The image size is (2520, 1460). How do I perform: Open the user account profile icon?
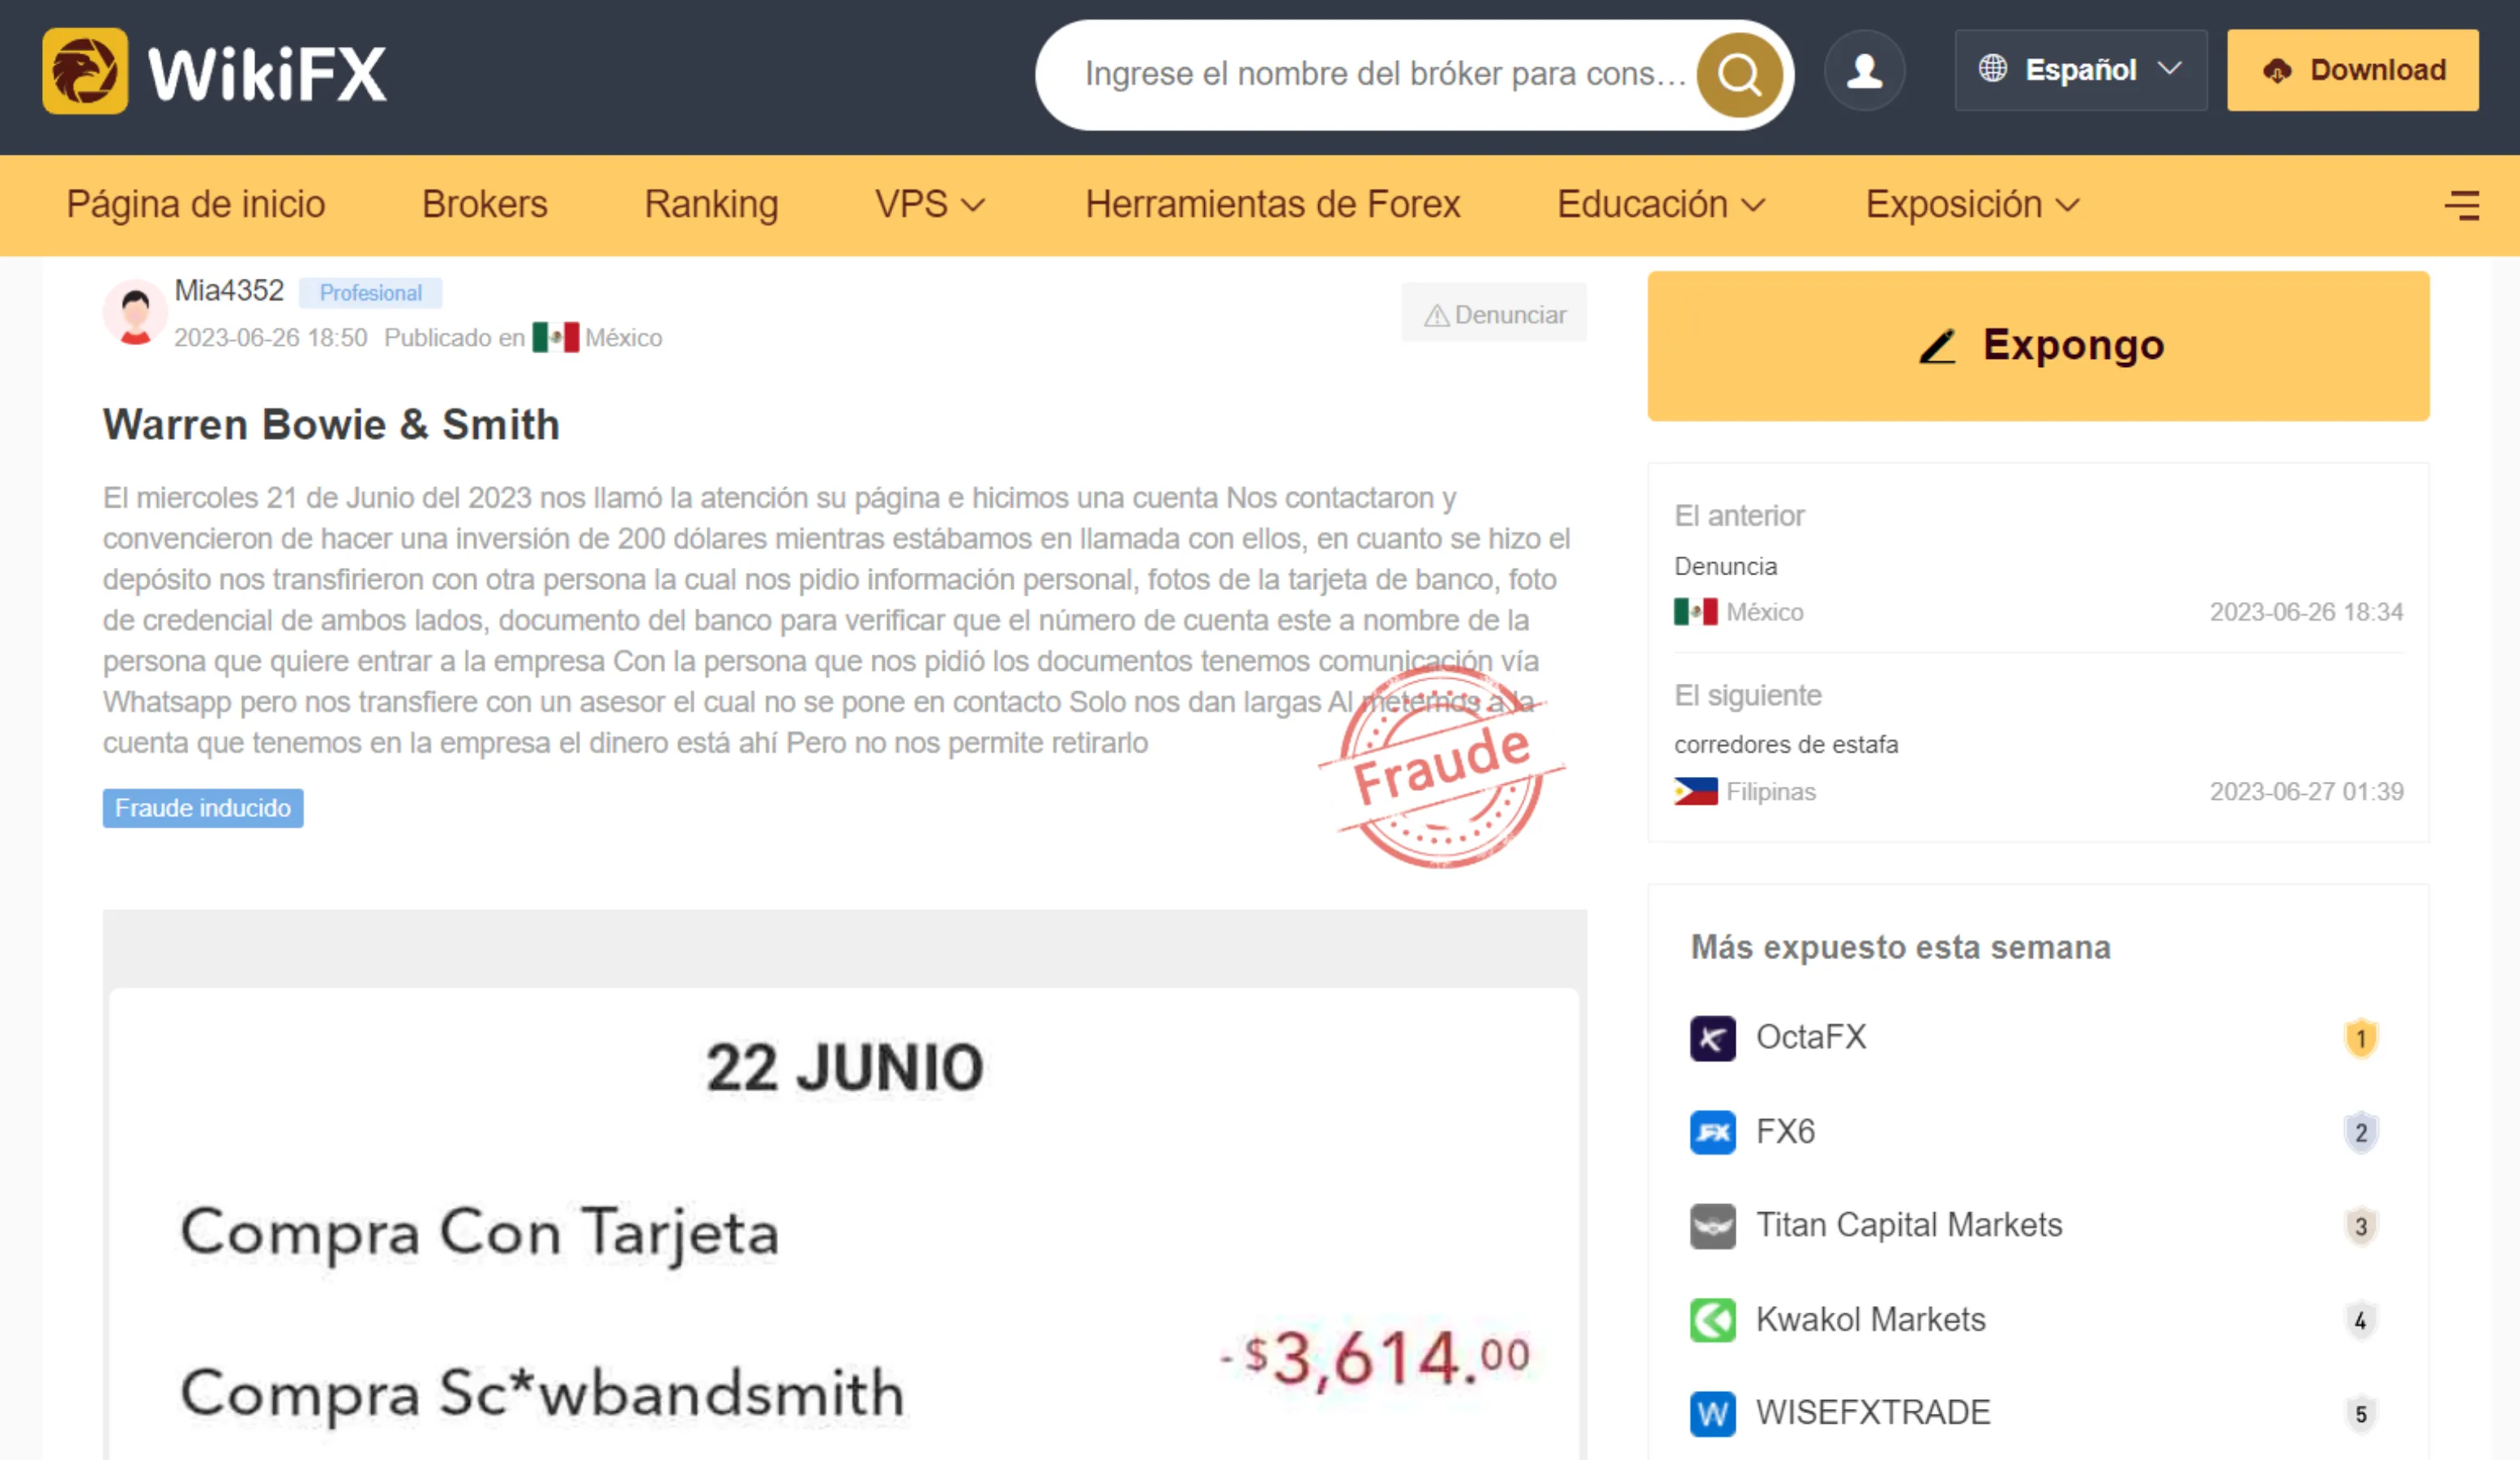click(1864, 71)
